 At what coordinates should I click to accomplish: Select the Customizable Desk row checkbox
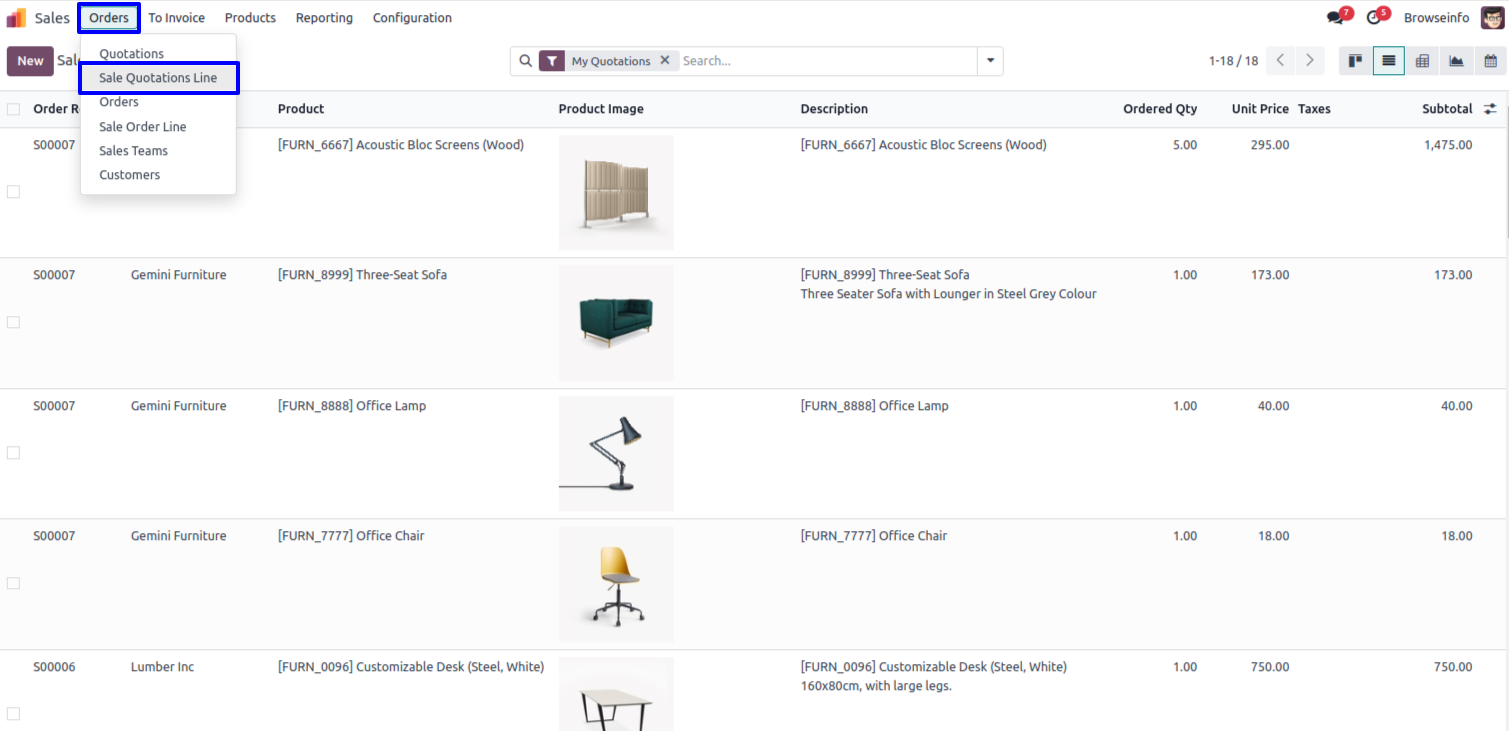pyautogui.click(x=13, y=714)
